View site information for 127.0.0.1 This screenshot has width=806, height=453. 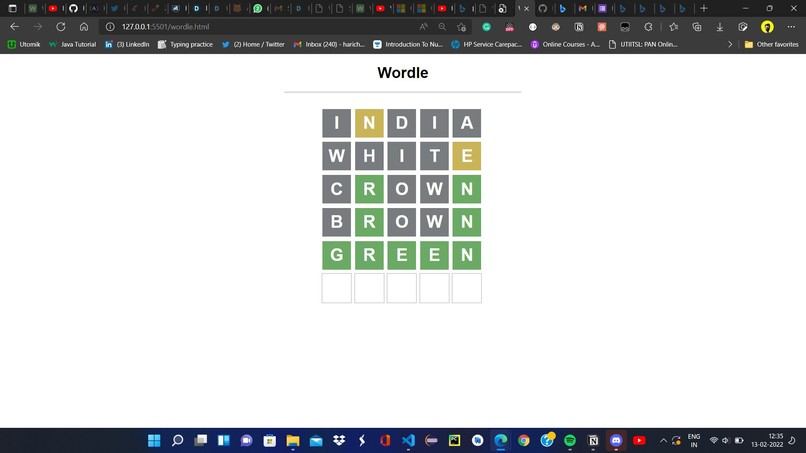tap(110, 27)
